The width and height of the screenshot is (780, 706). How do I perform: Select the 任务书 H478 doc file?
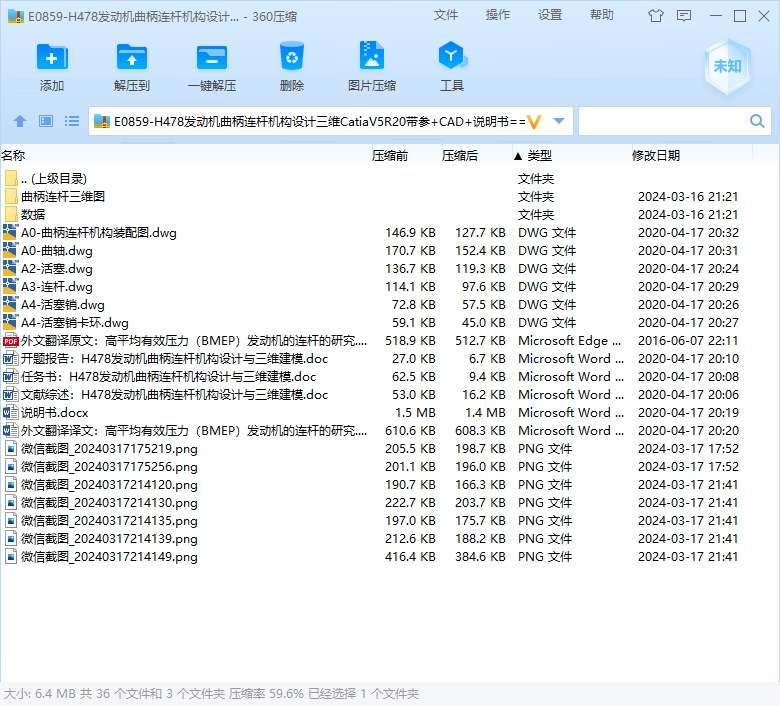pos(378,377)
